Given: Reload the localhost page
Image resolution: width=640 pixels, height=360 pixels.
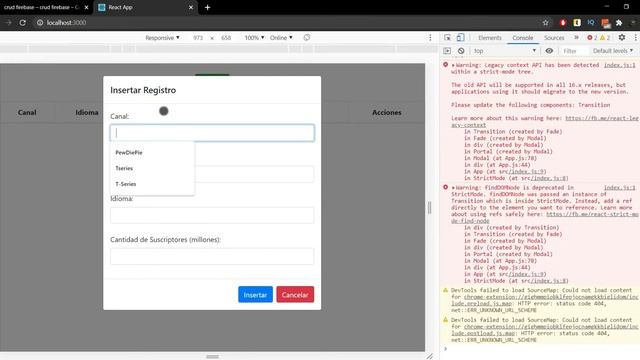Looking at the screenshot, I should pyautogui.click(x=22, y=22).
